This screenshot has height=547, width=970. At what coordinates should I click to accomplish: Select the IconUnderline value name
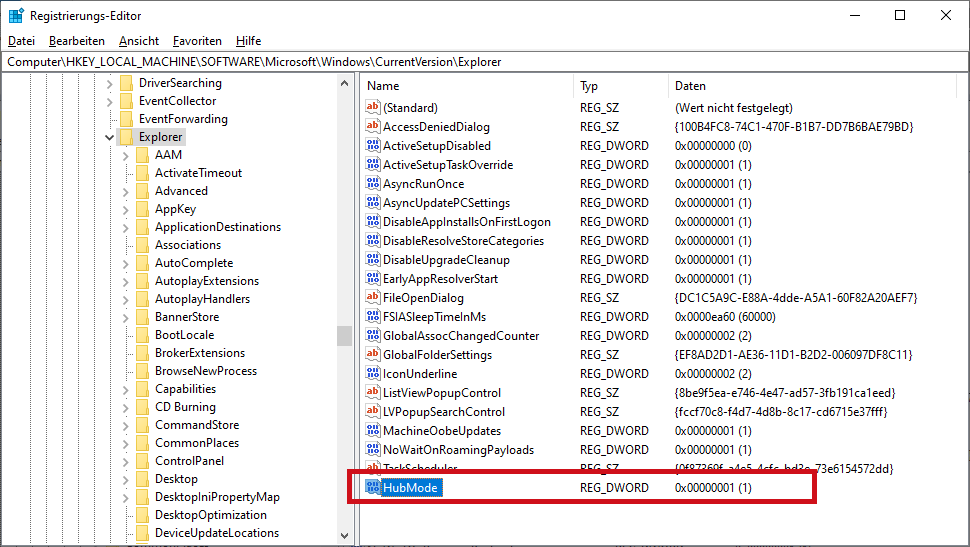pyautogui.click(x=420, y=374)
